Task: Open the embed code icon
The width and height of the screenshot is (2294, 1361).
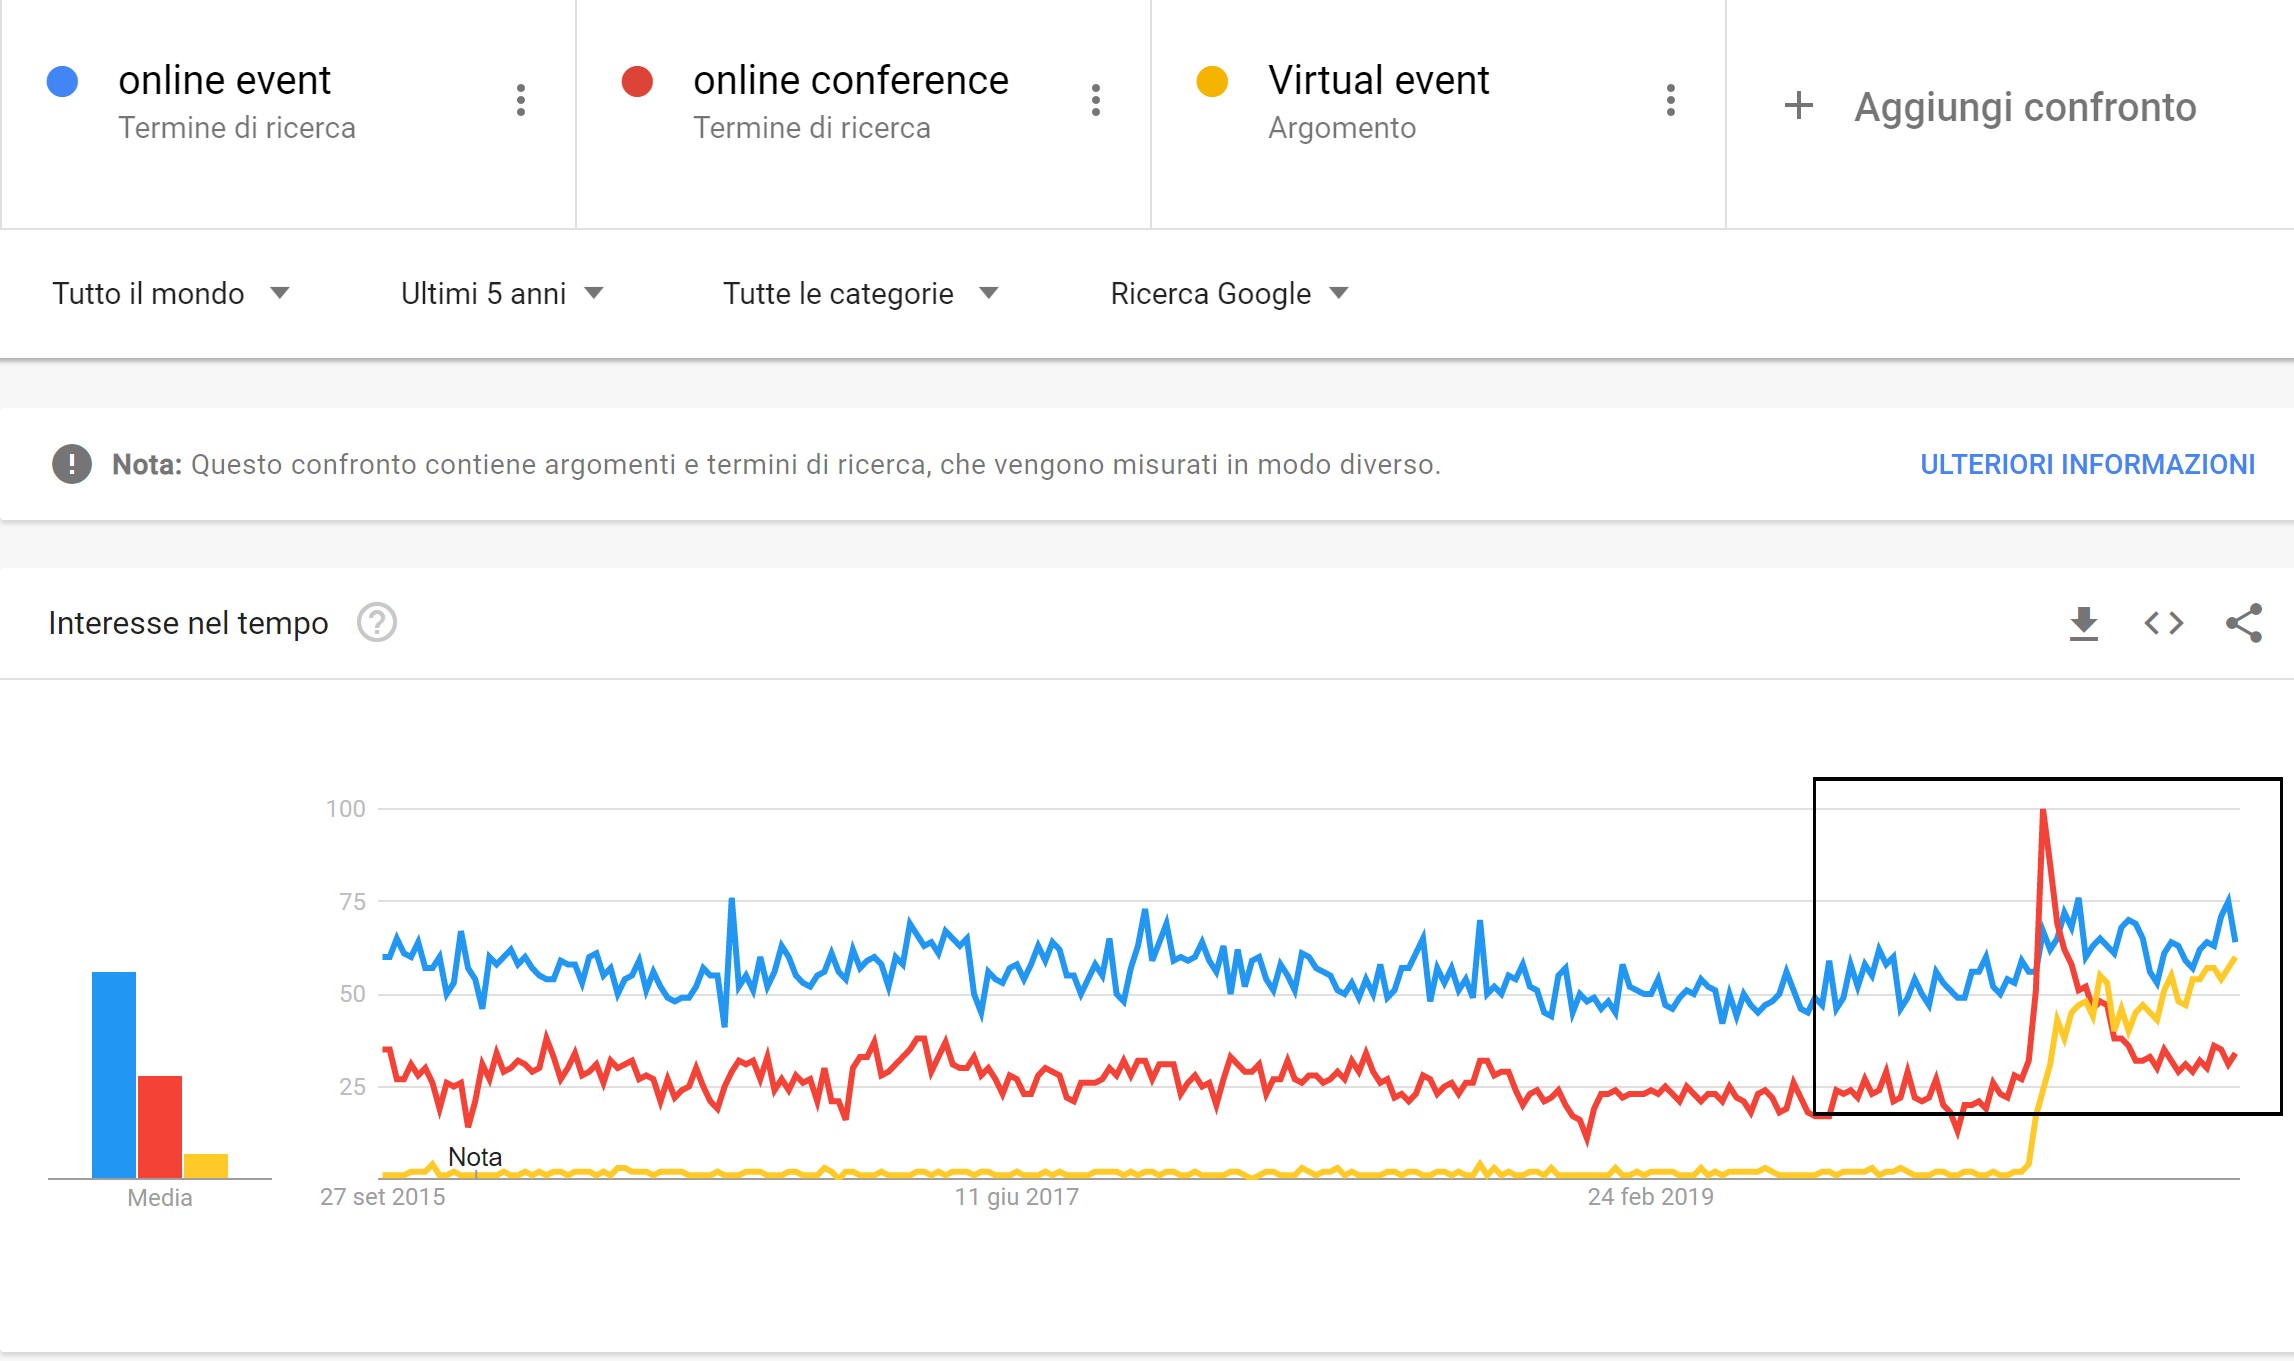Action: pos(2163,623)
